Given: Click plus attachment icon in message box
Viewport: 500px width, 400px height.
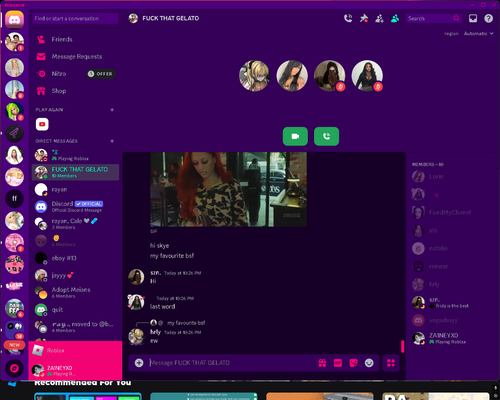Looking at the screenshot, I should (x=139, y=363).
